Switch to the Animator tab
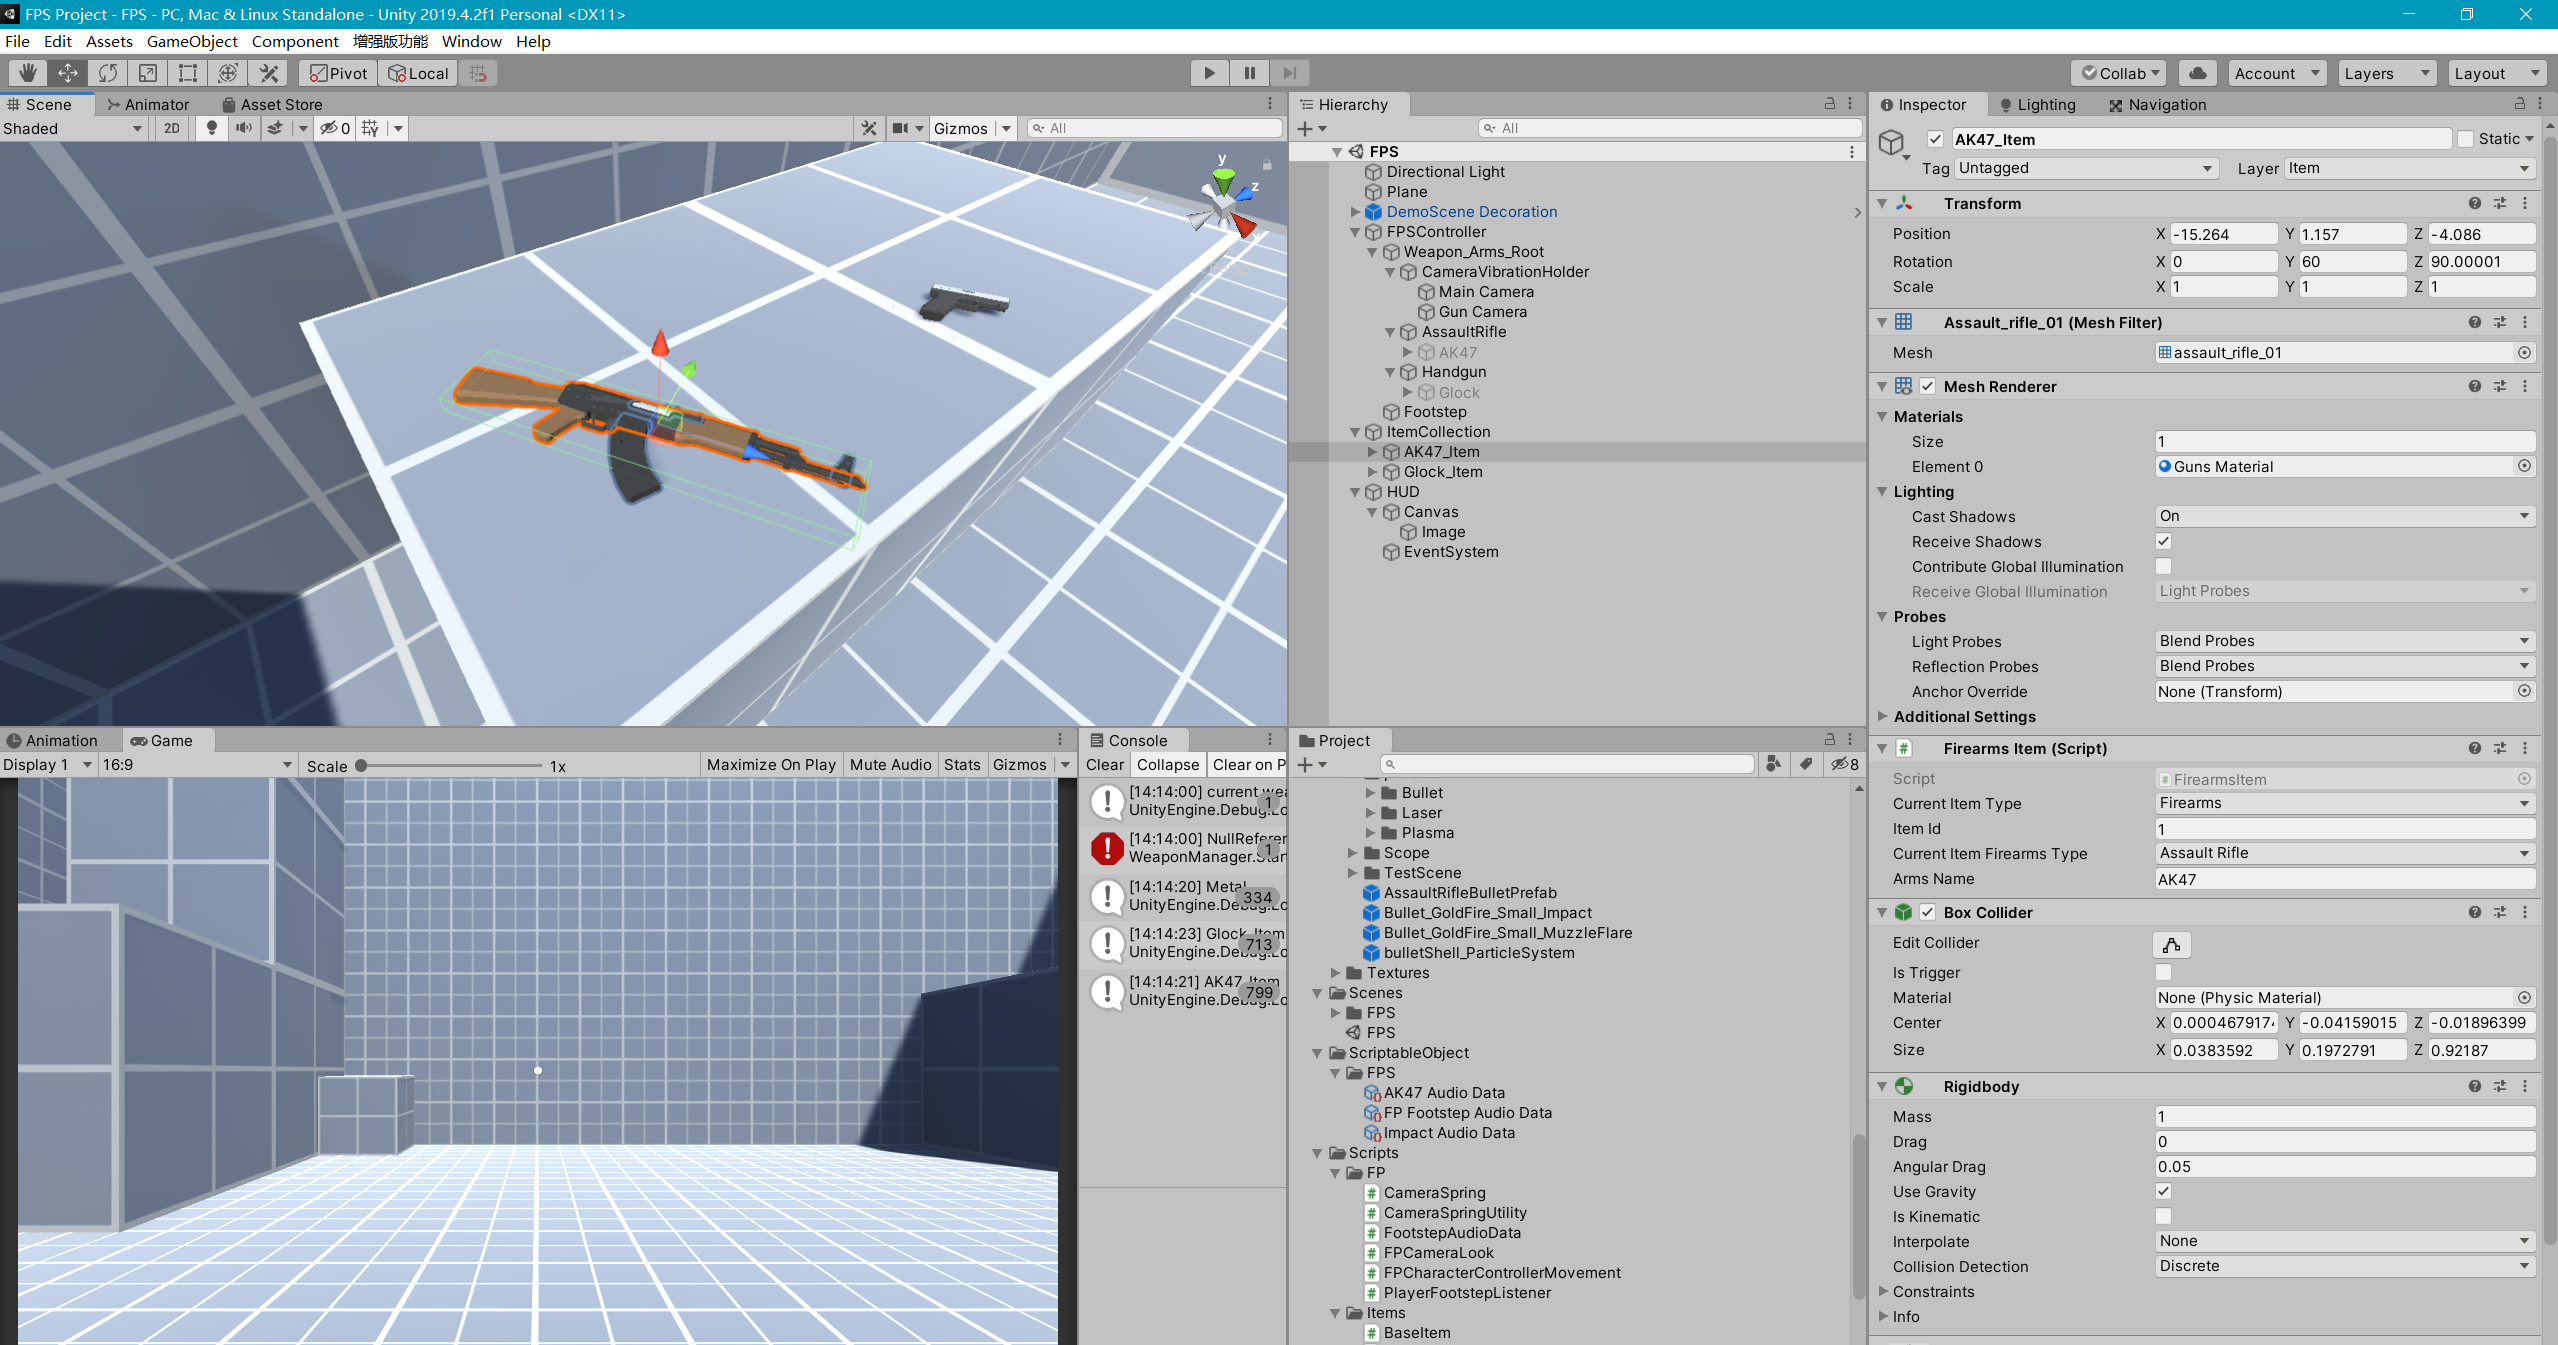Screen dimensions: 2558x1345 click(148, 104)
